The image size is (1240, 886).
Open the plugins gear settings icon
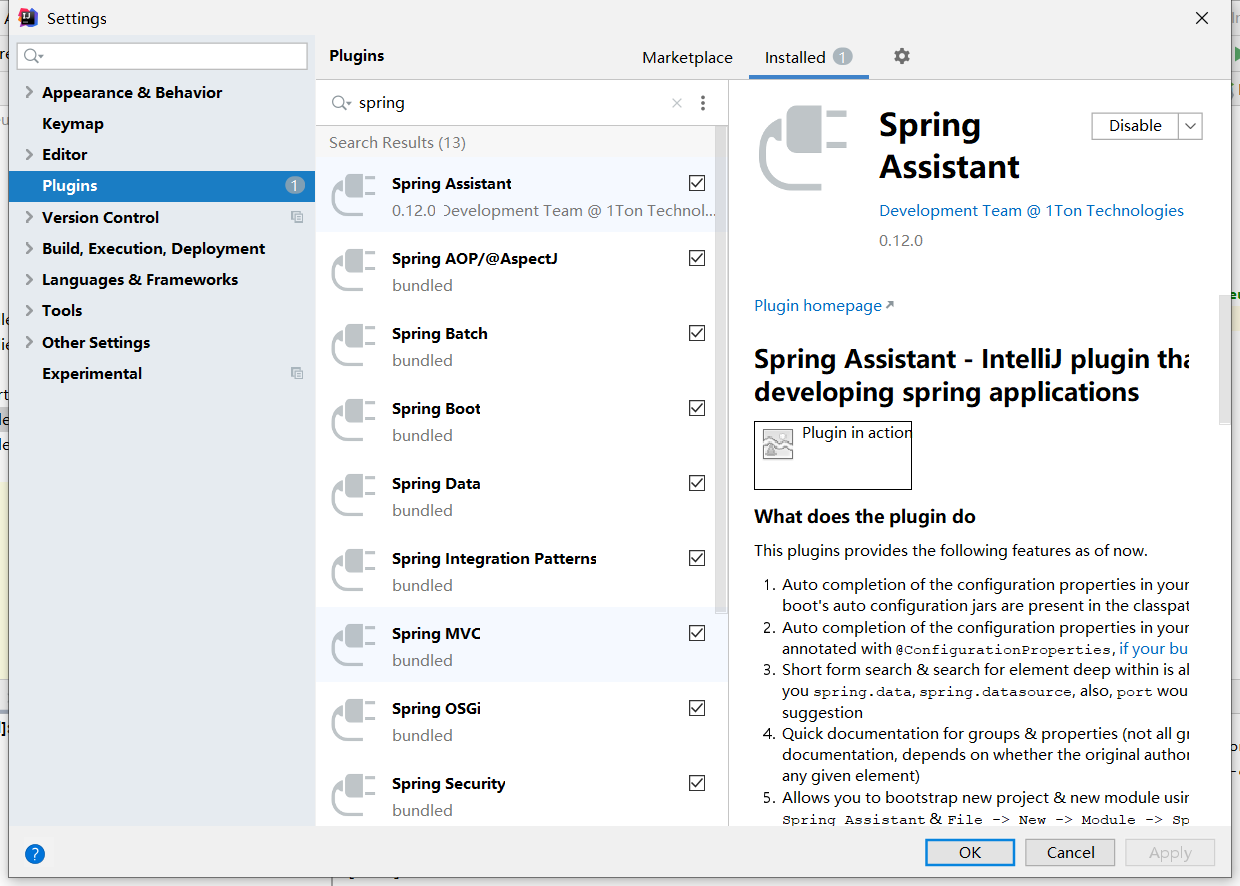click(902, 56)
